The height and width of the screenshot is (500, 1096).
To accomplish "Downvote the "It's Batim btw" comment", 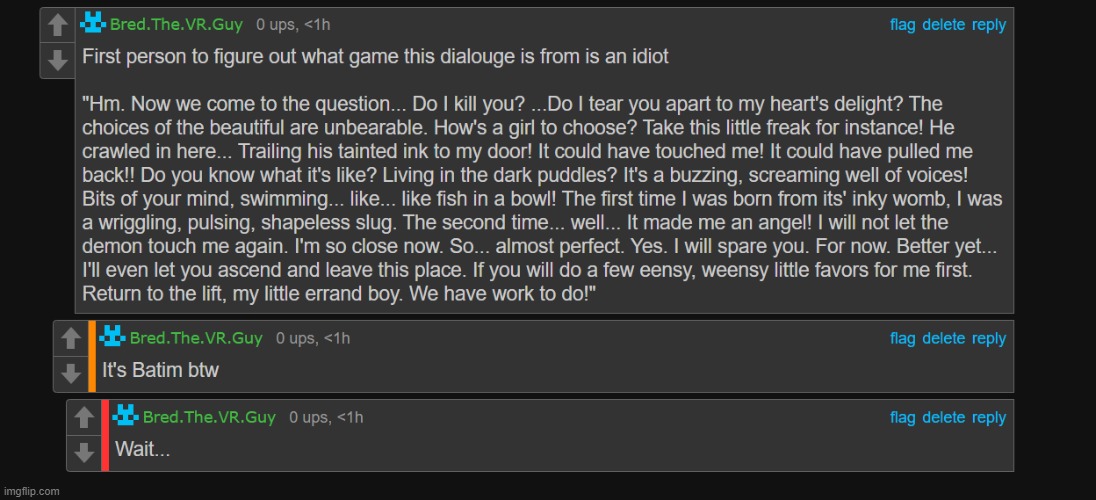I will (x=70, y=374).
